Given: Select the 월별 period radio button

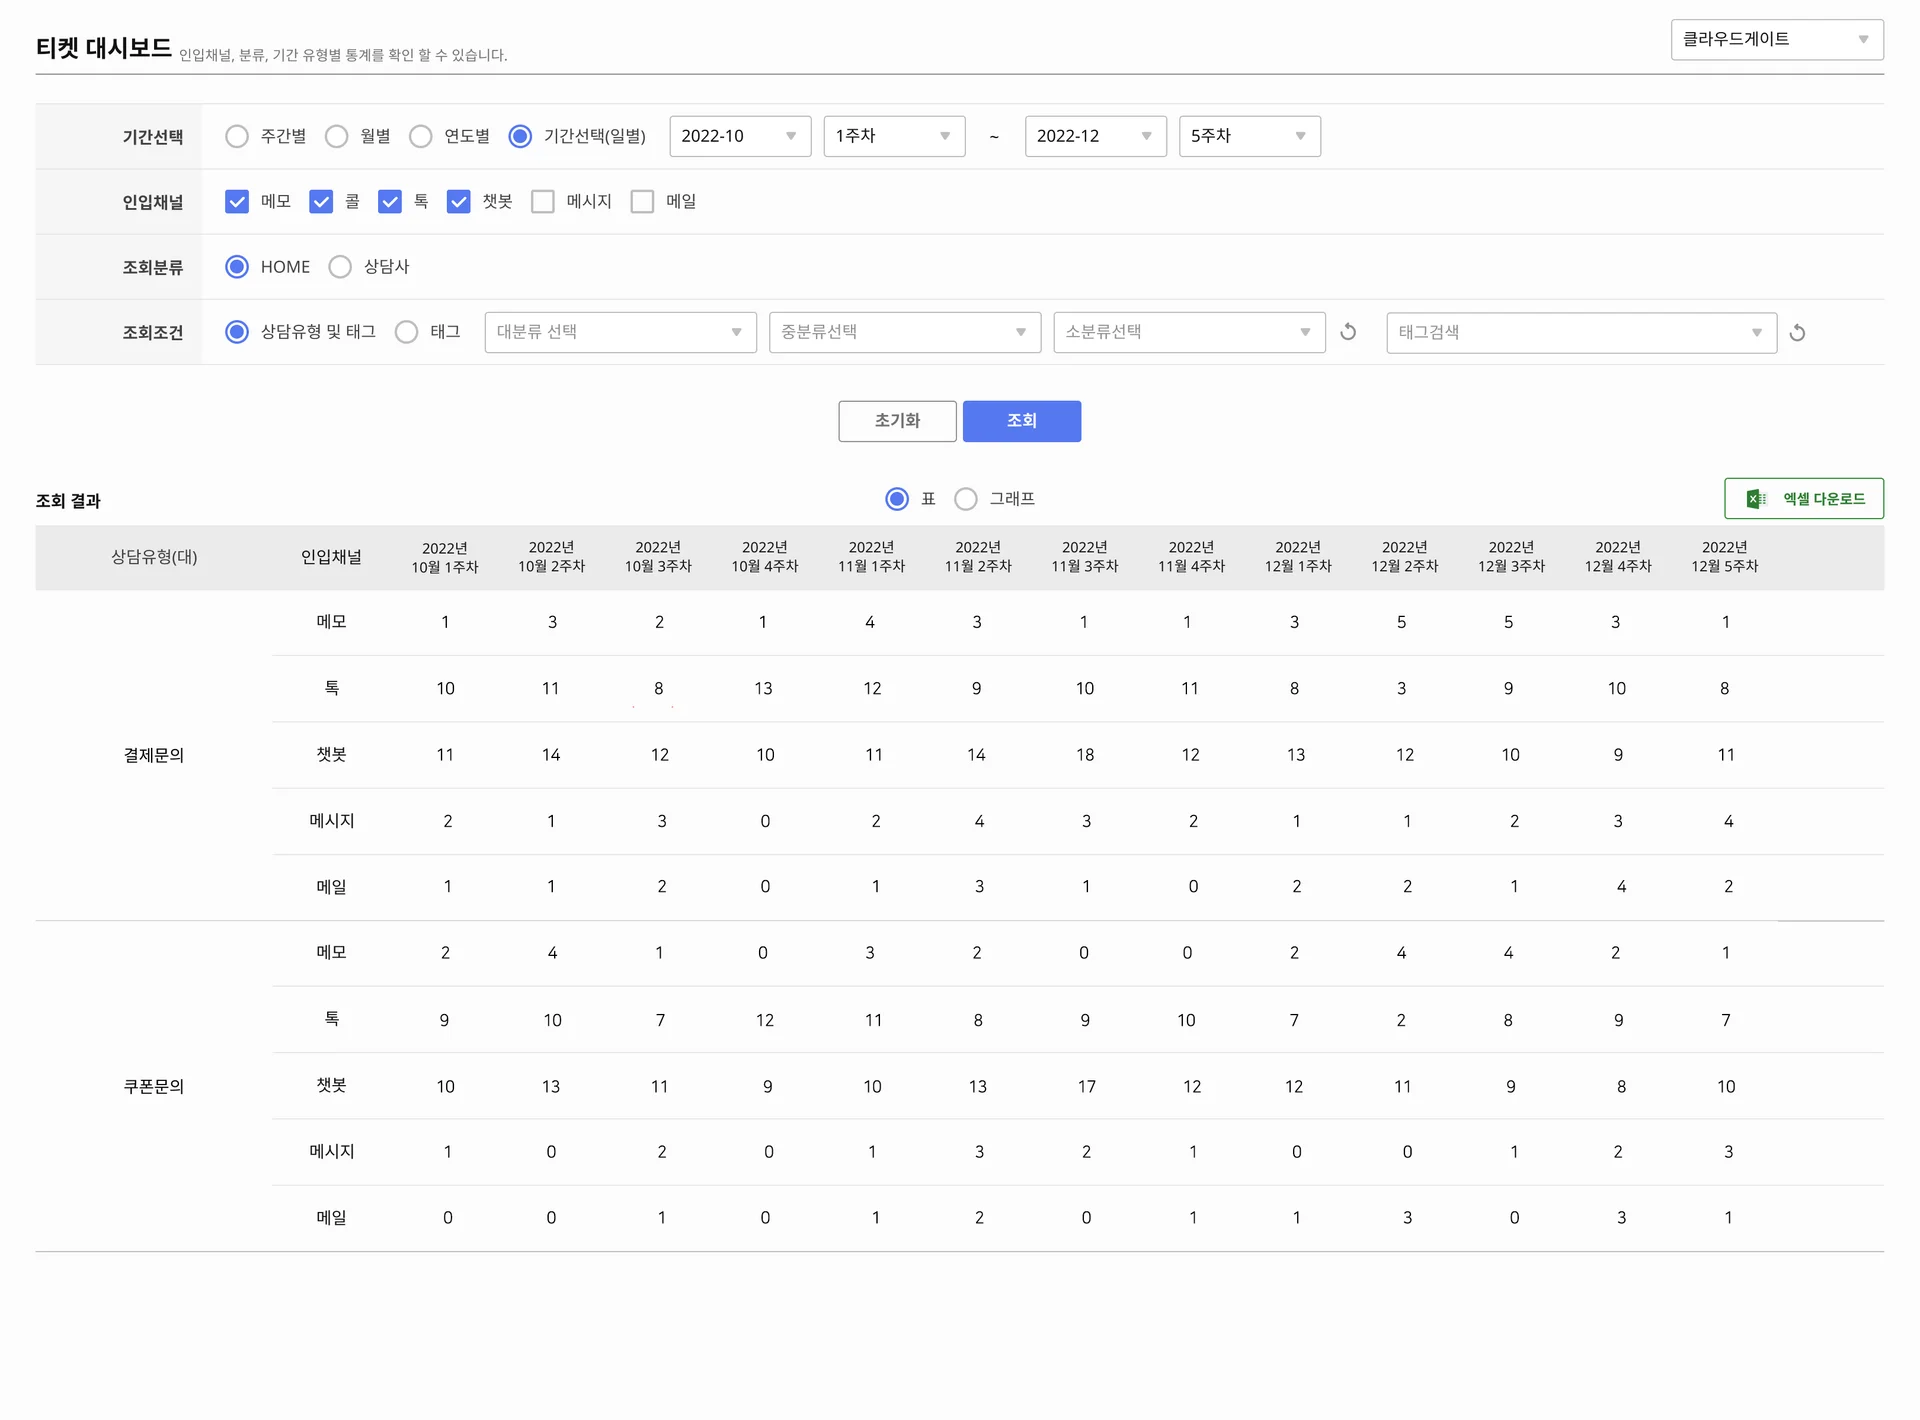Looking at the screenshot, I should pyautogui.click(x=337, y=136).
